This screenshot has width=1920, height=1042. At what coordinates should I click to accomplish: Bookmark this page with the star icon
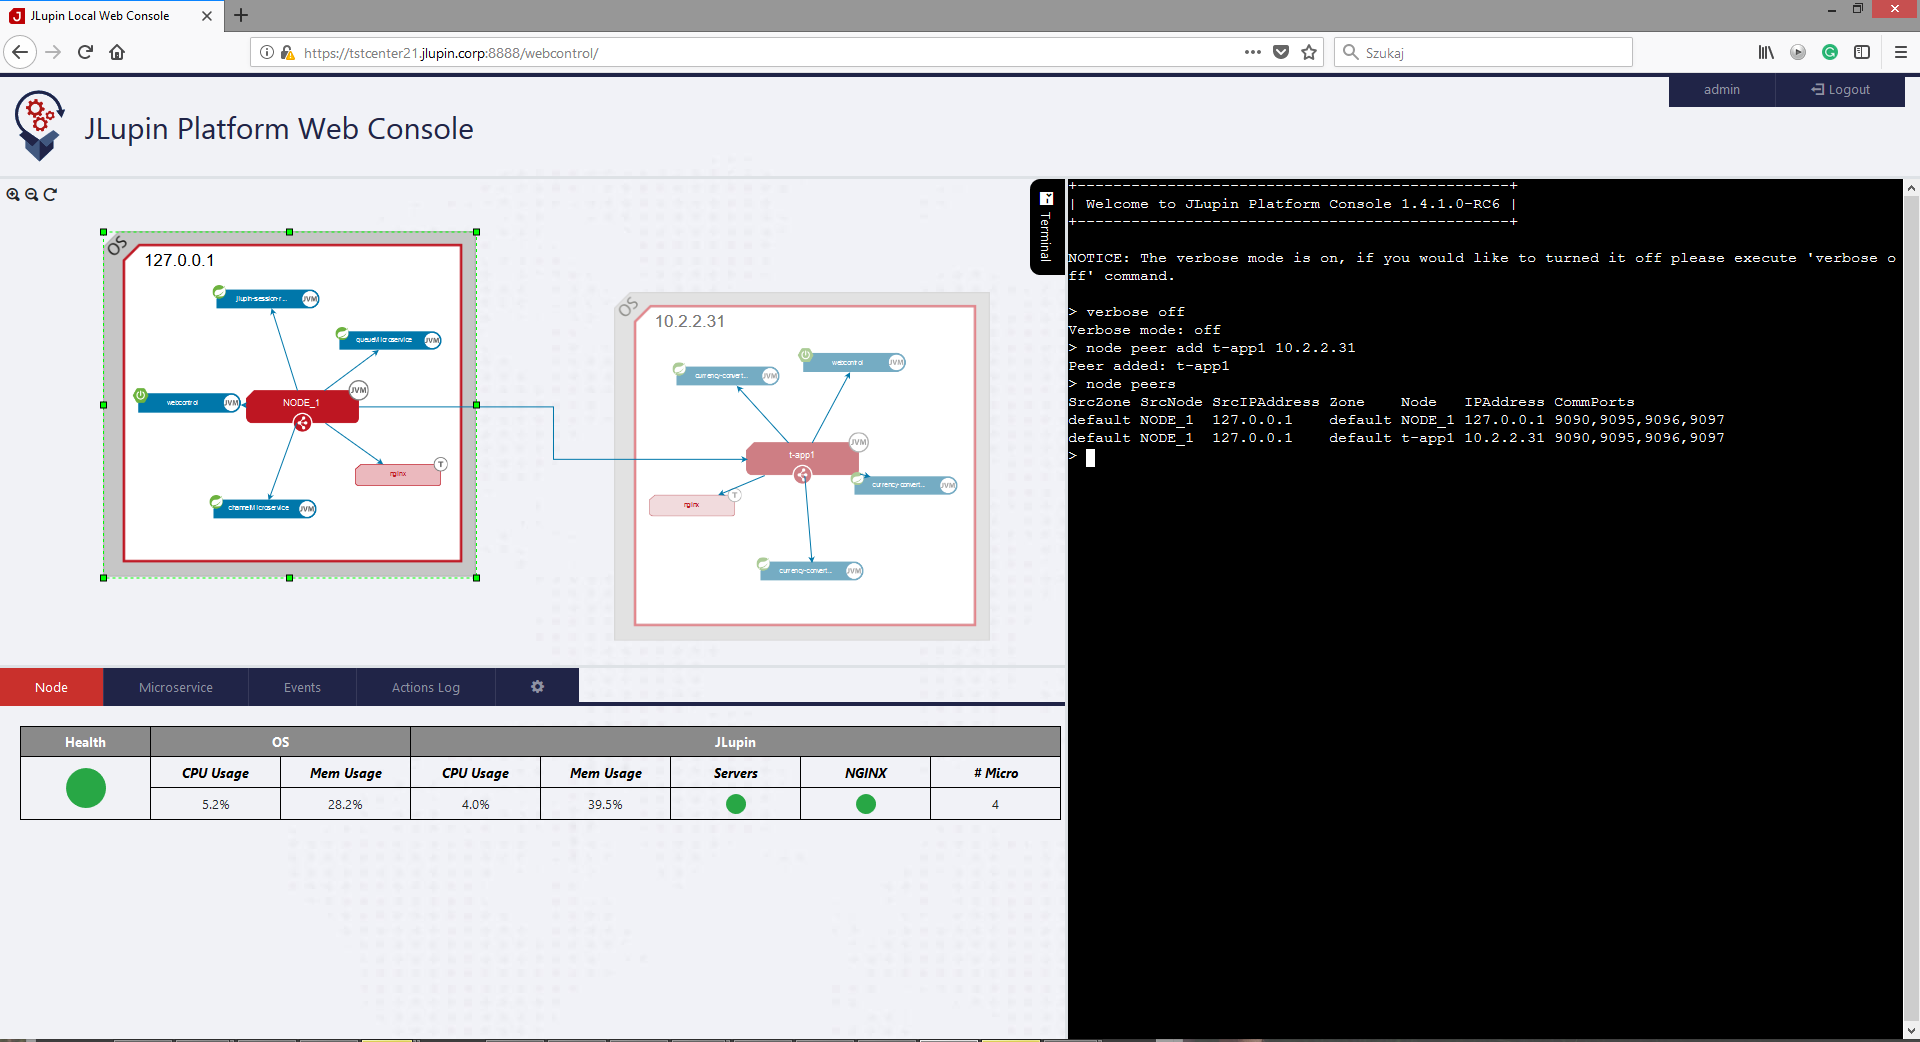tap(1309, 53)
